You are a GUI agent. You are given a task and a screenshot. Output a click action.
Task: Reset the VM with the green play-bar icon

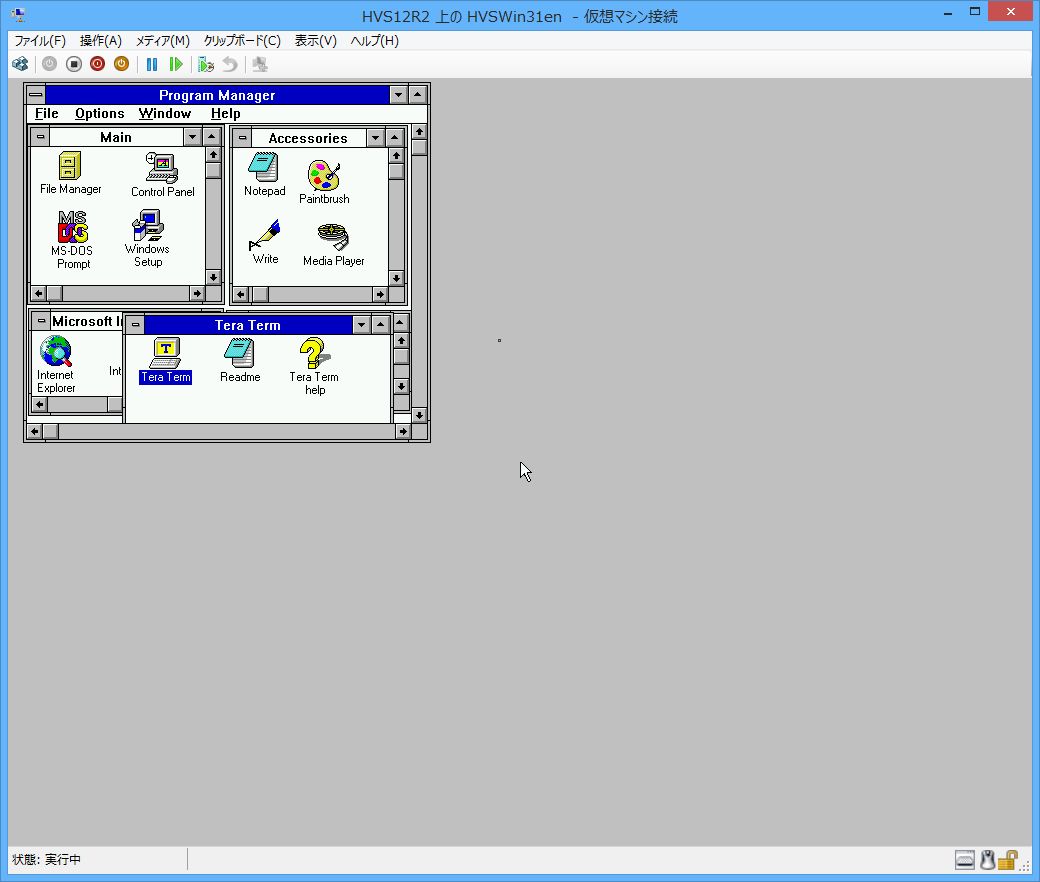(176, 64)
